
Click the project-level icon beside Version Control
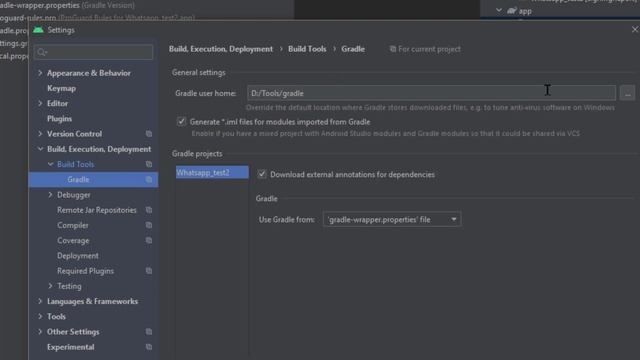tap(149, 134)
